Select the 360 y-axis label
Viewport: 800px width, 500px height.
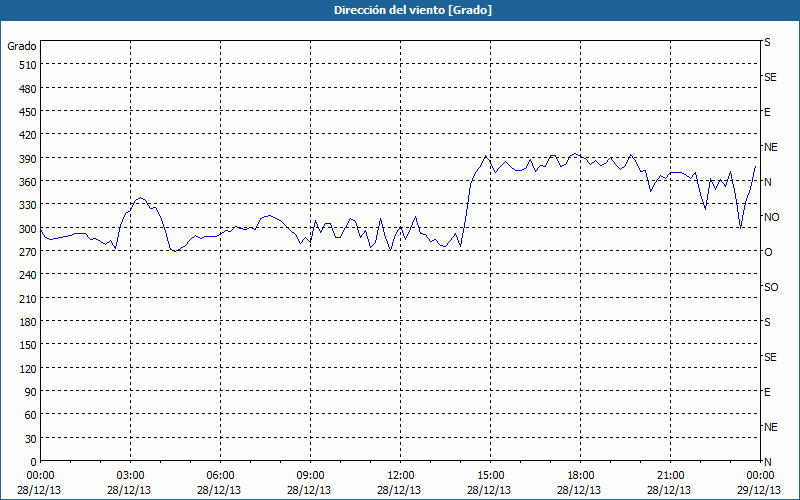[29, 182]
